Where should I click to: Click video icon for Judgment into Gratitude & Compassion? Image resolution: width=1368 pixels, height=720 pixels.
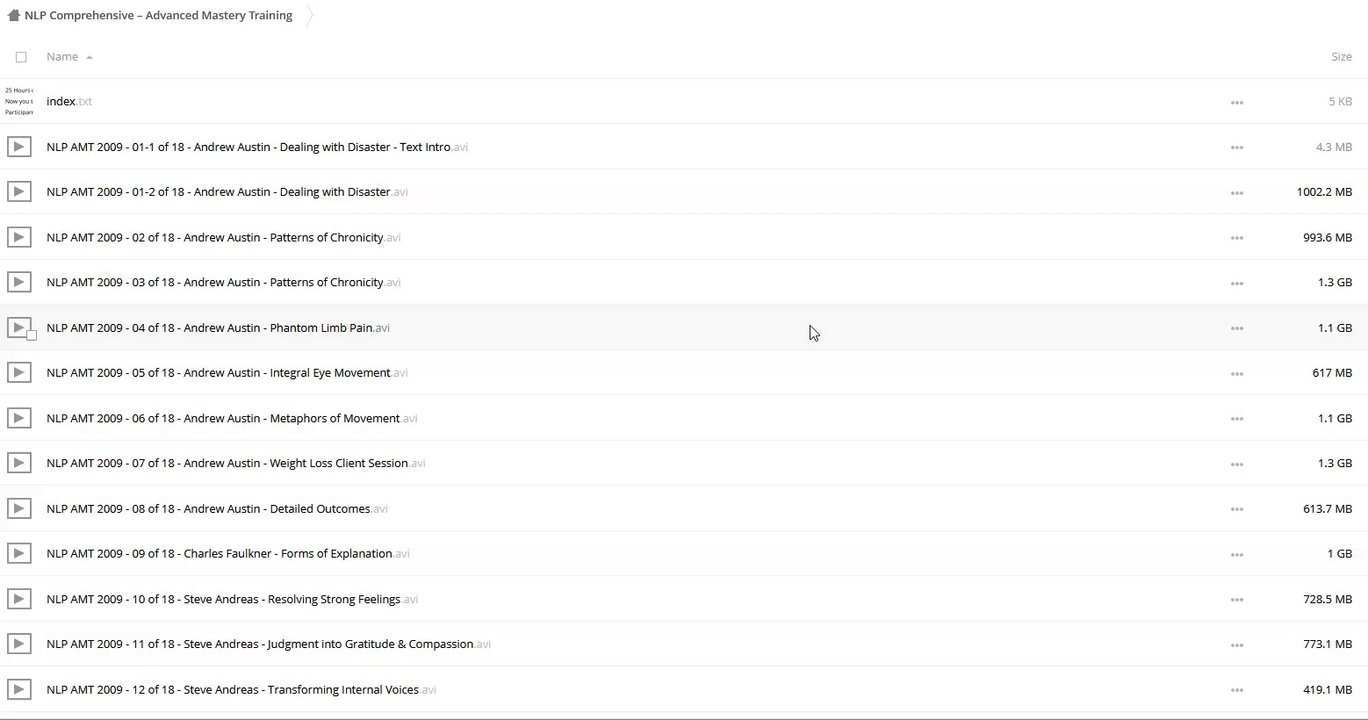tap(18, 644)
